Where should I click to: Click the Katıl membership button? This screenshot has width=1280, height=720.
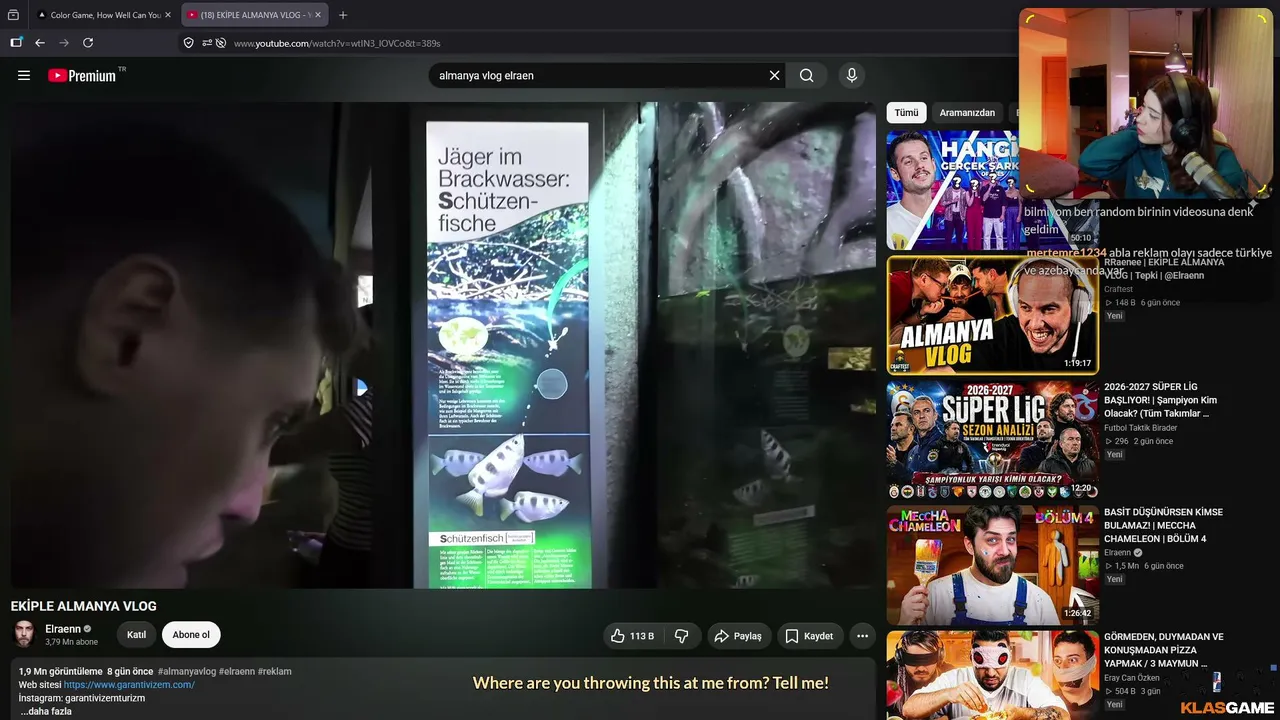coord(136,635)
